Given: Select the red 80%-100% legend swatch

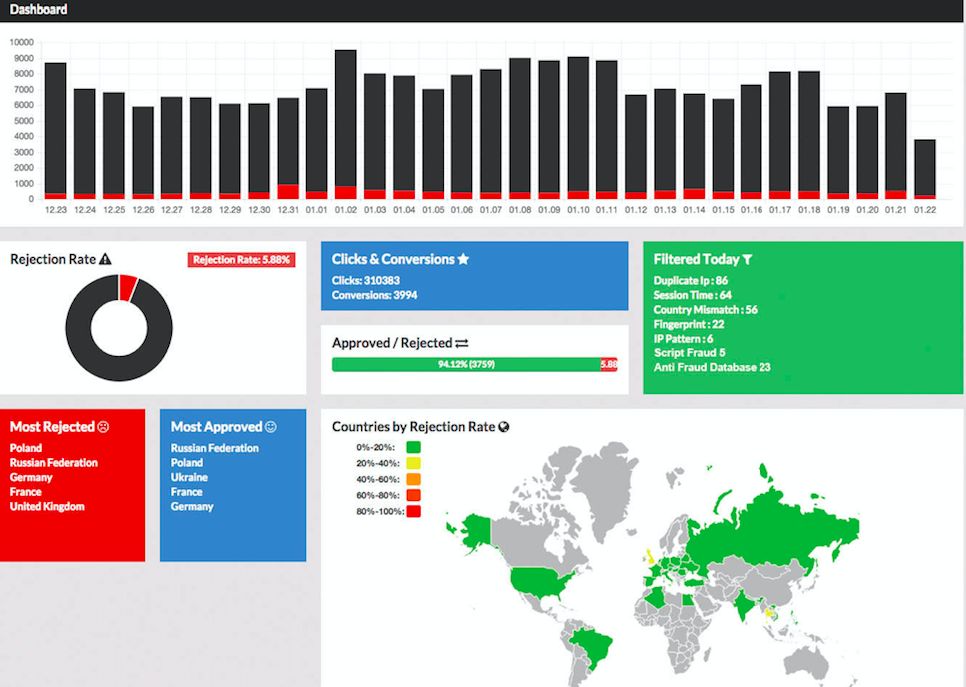Looking at the screenshot, I should tap(413, 511).
